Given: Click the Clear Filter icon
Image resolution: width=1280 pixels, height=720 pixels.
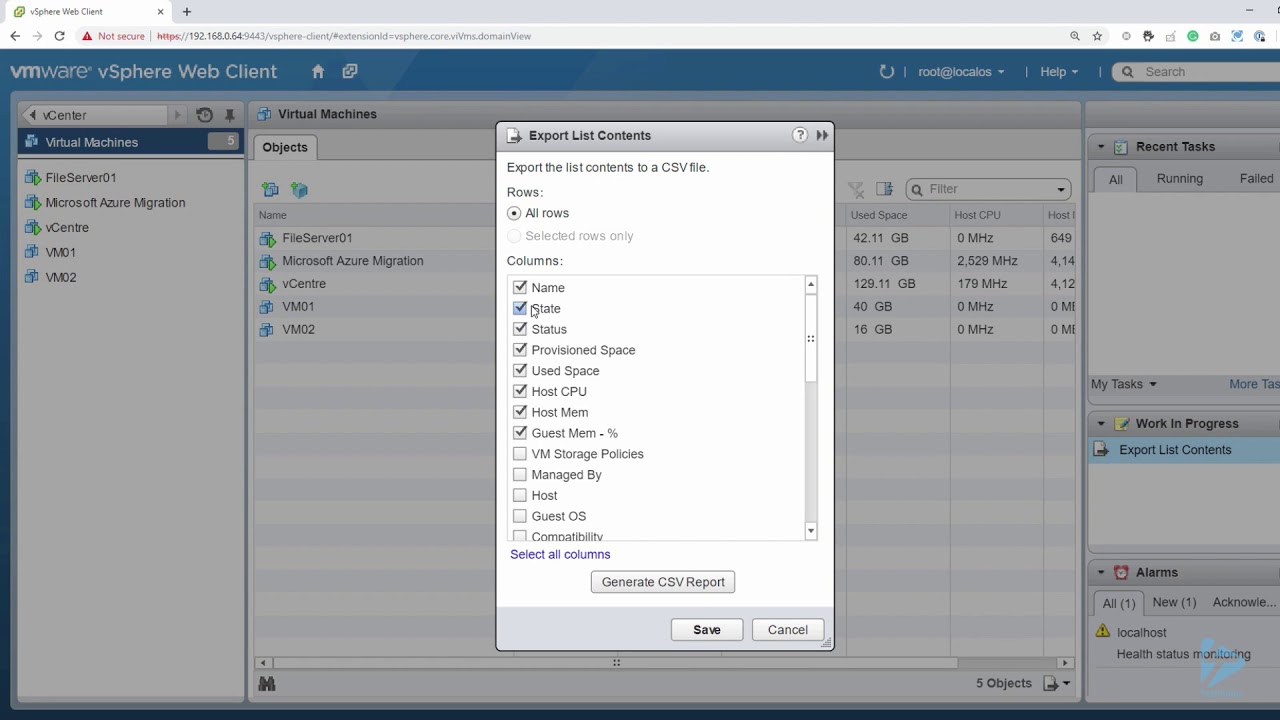Looking at the screenshot, I should (856, 188).
